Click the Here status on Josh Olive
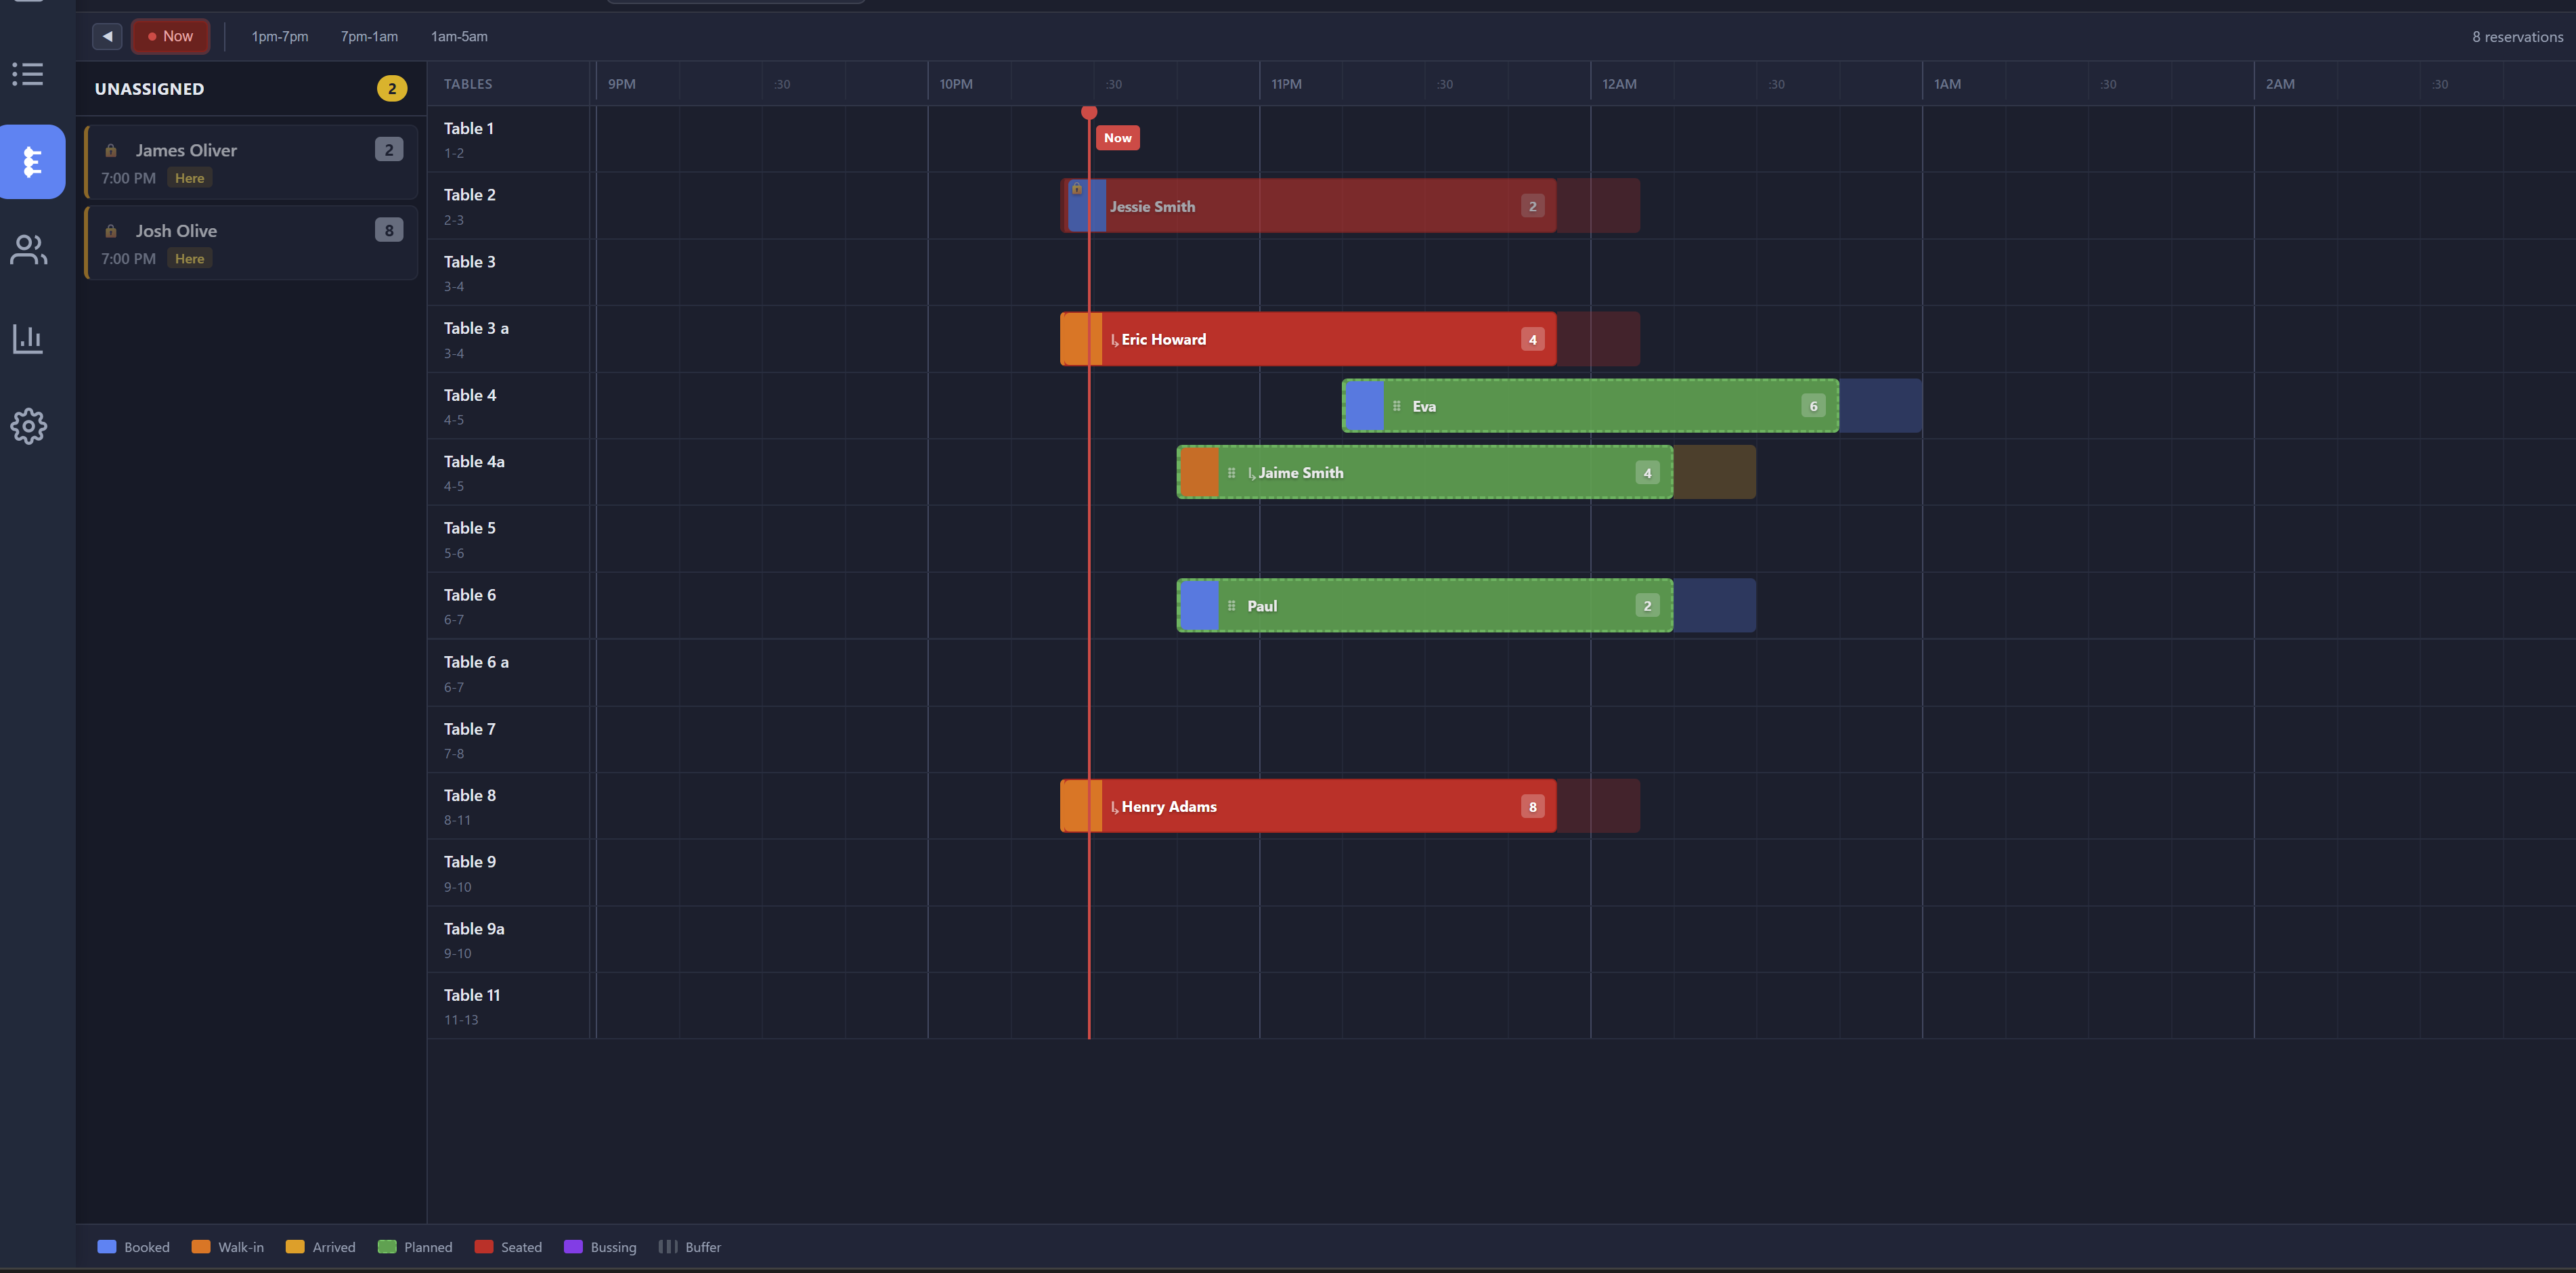 pos(189,259)
